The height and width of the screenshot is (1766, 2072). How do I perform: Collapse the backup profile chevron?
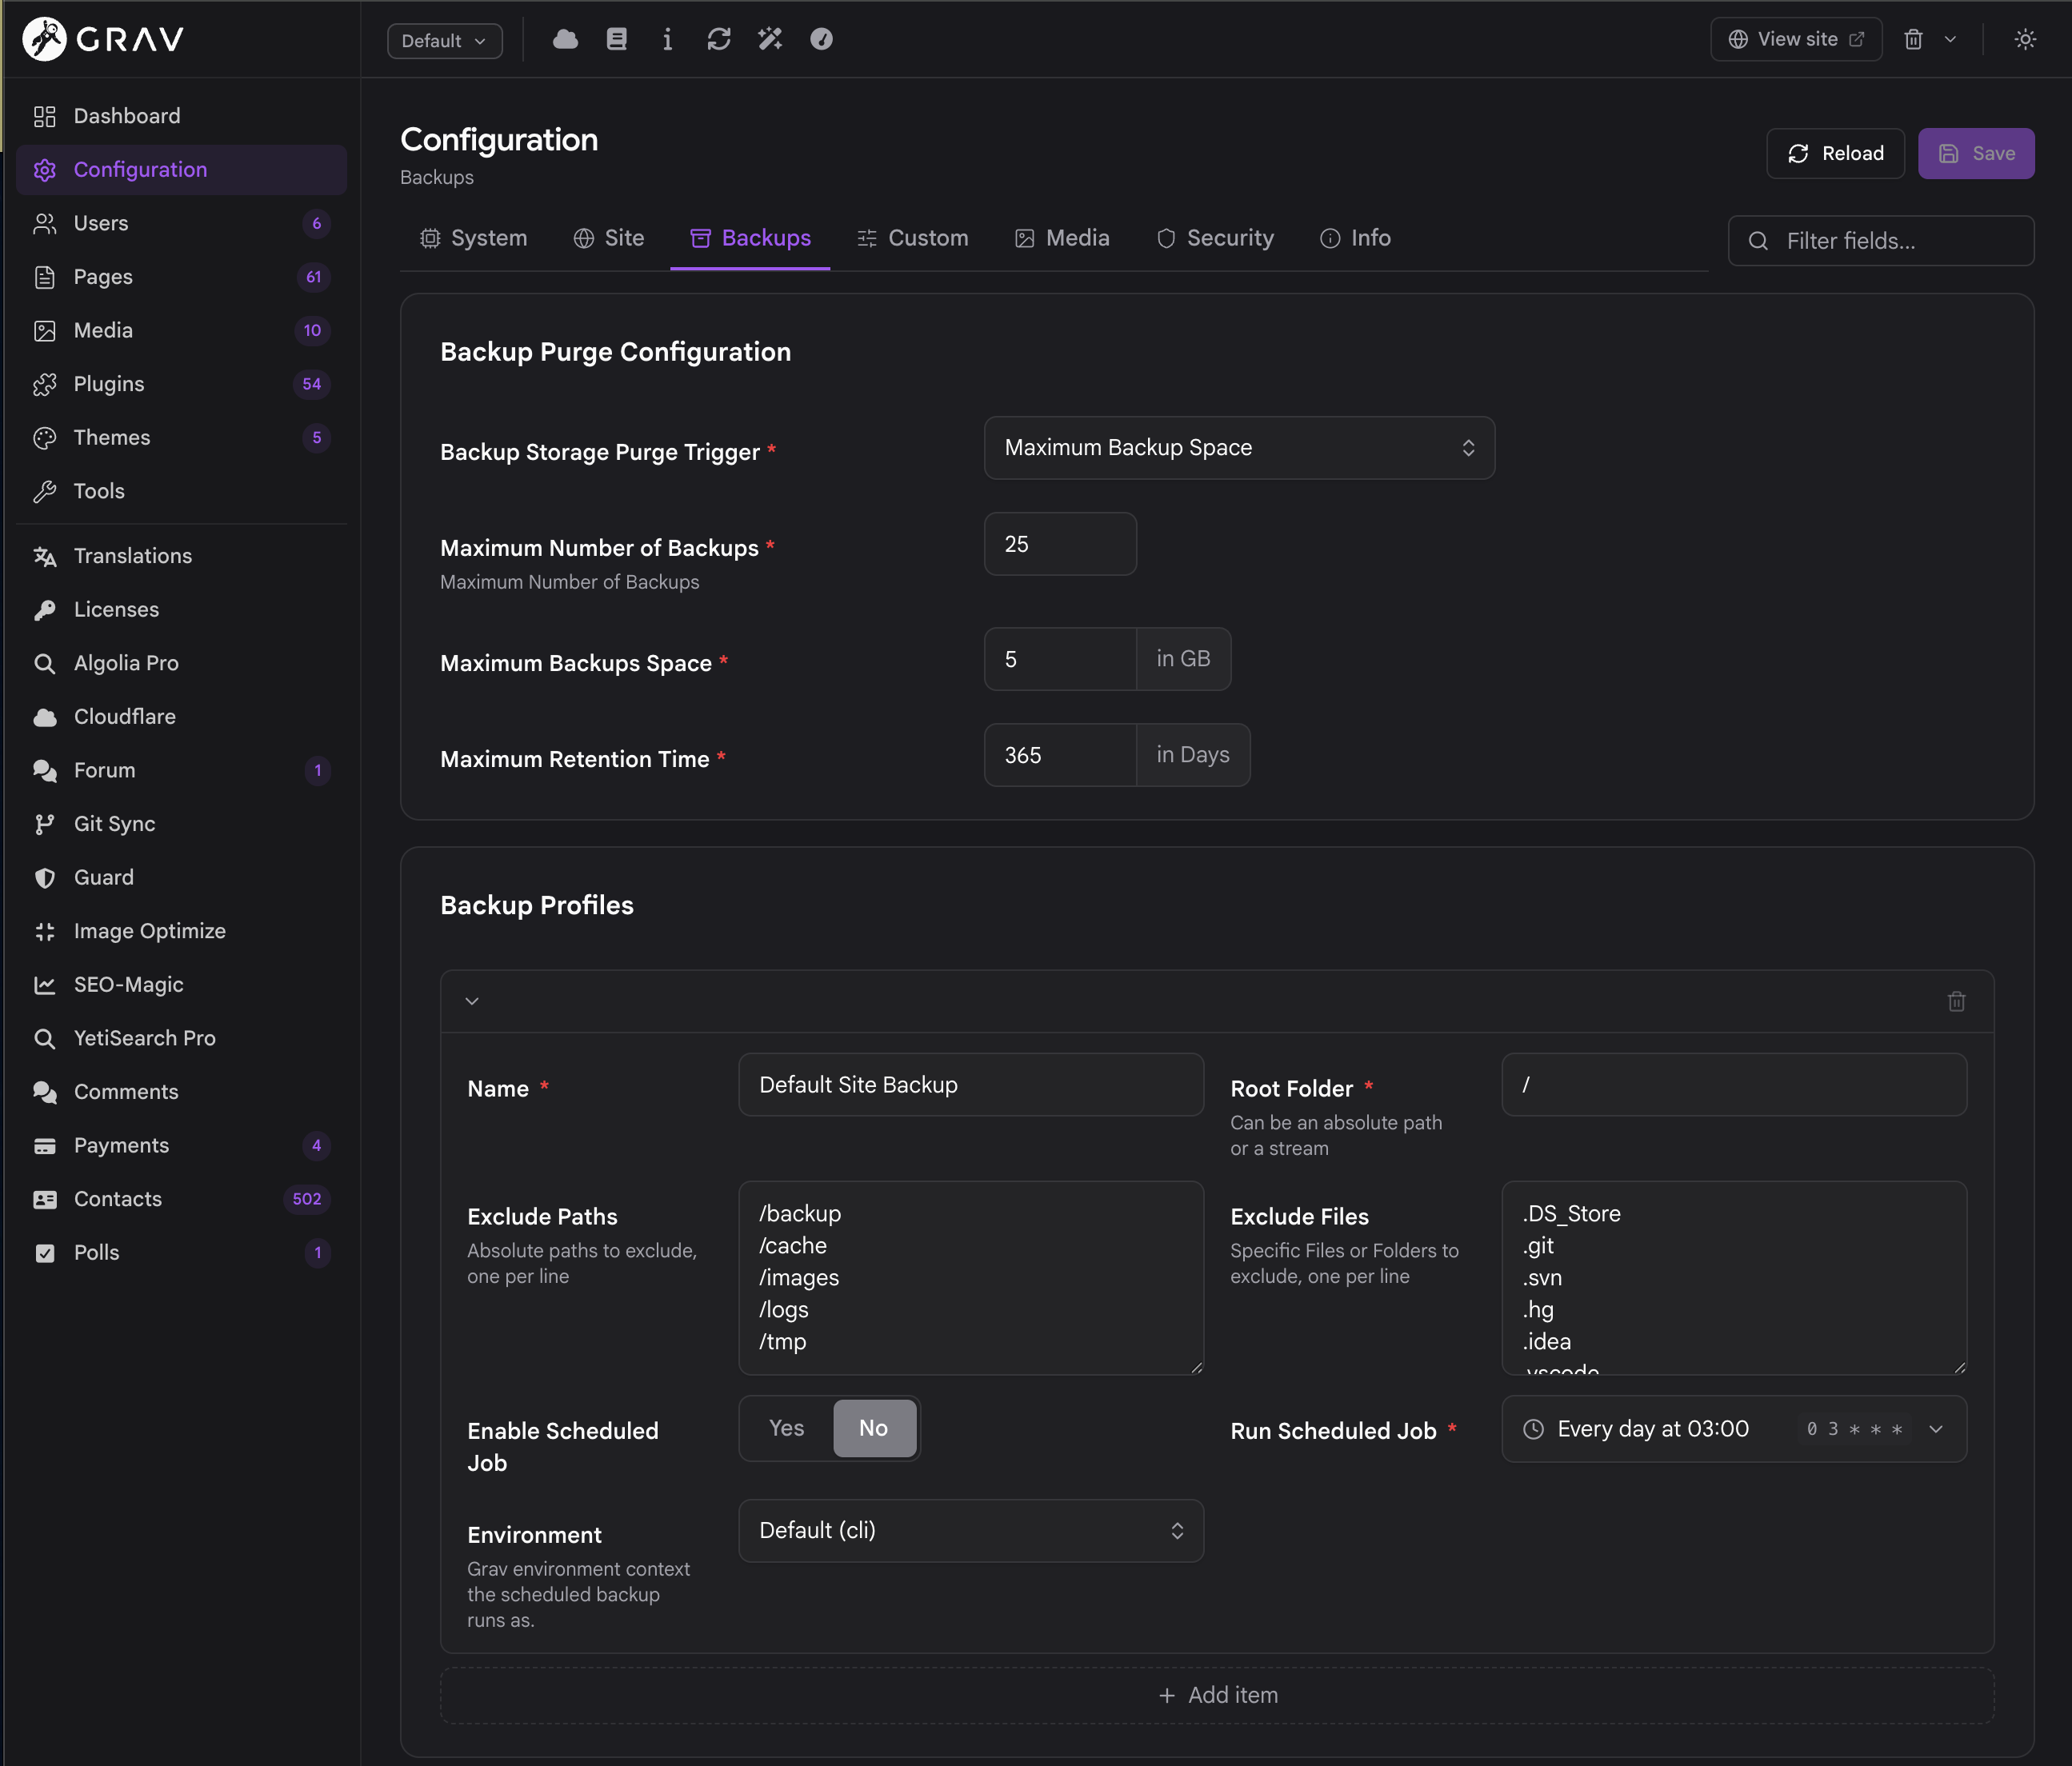472,1001
